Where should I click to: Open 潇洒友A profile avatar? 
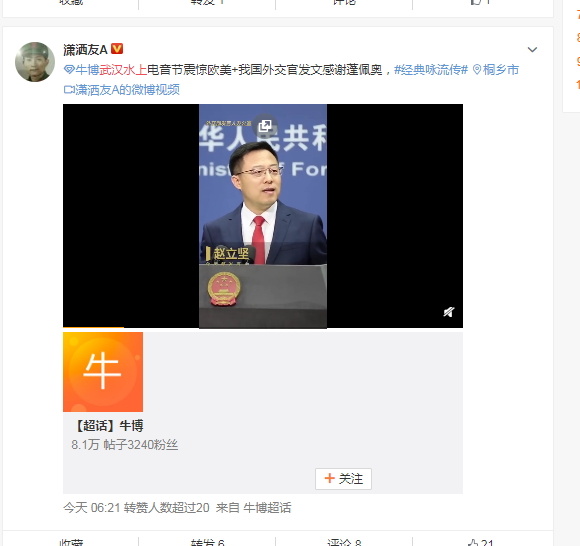tap(35, 62)
